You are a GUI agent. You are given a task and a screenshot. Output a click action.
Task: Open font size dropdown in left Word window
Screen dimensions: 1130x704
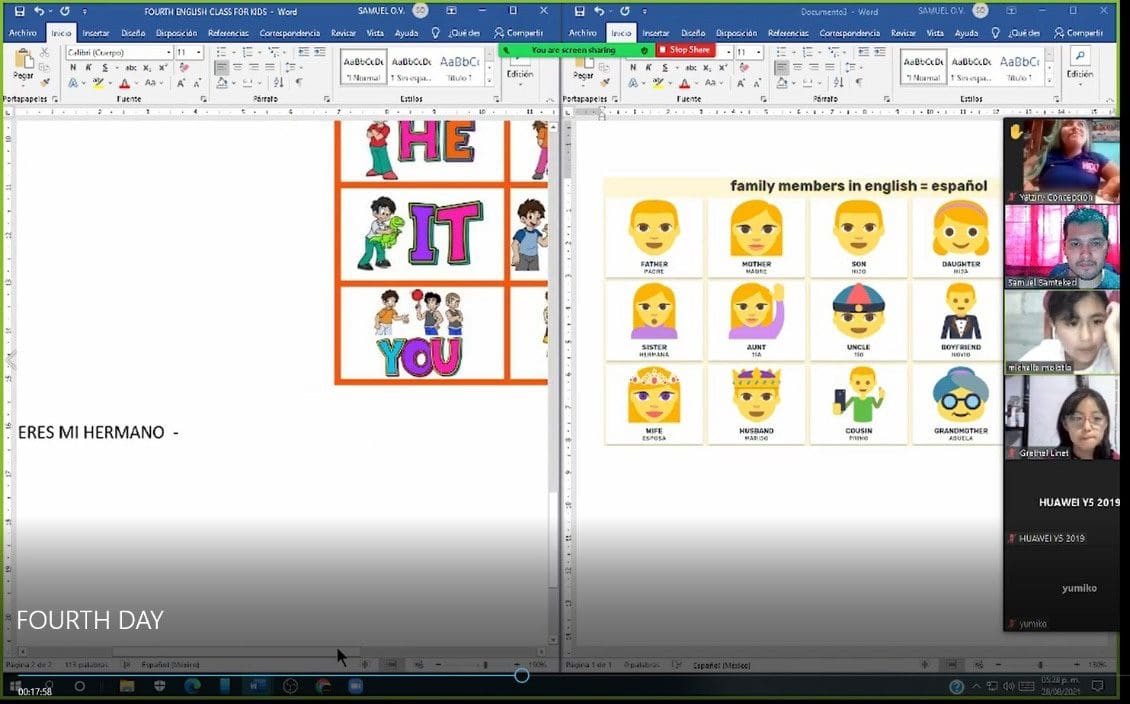tap(199, 52)
